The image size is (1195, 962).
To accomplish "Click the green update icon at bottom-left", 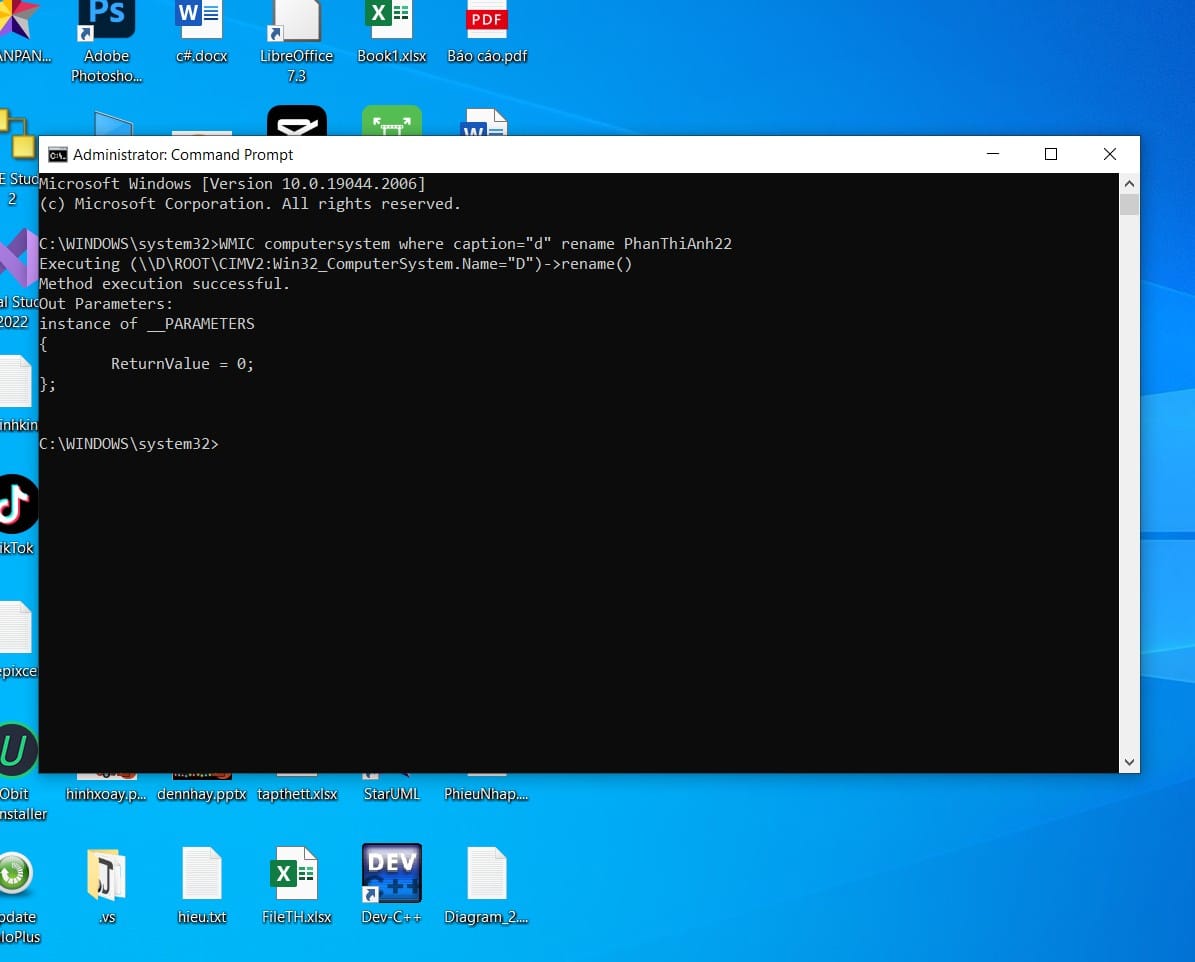I will pyautogui.click(x=15, y=874).
